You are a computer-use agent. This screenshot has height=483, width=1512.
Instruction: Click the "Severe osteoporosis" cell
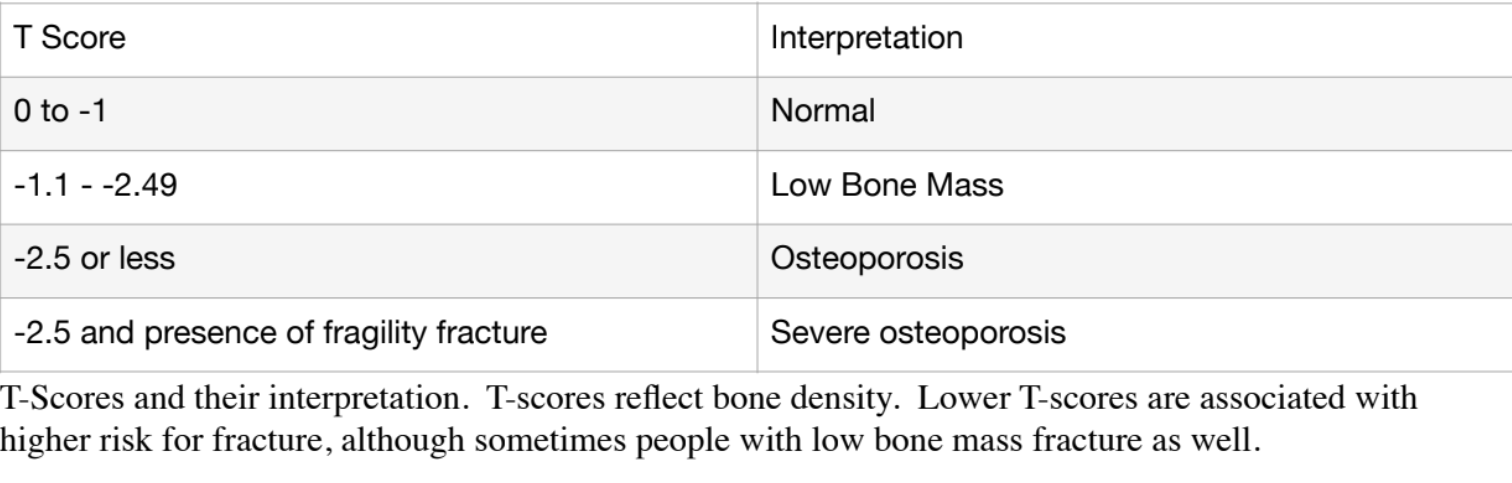[x=1134, y=335]
